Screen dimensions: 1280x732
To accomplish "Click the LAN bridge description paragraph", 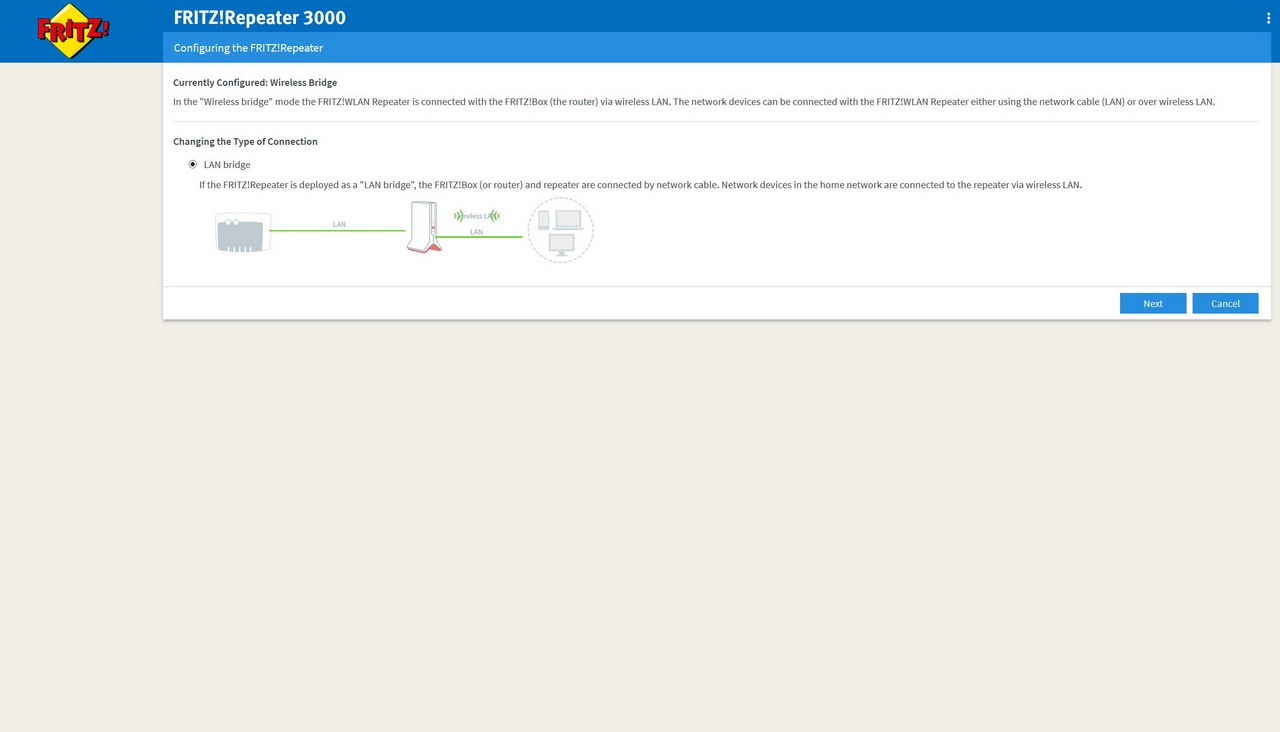I will click(640, 185).
